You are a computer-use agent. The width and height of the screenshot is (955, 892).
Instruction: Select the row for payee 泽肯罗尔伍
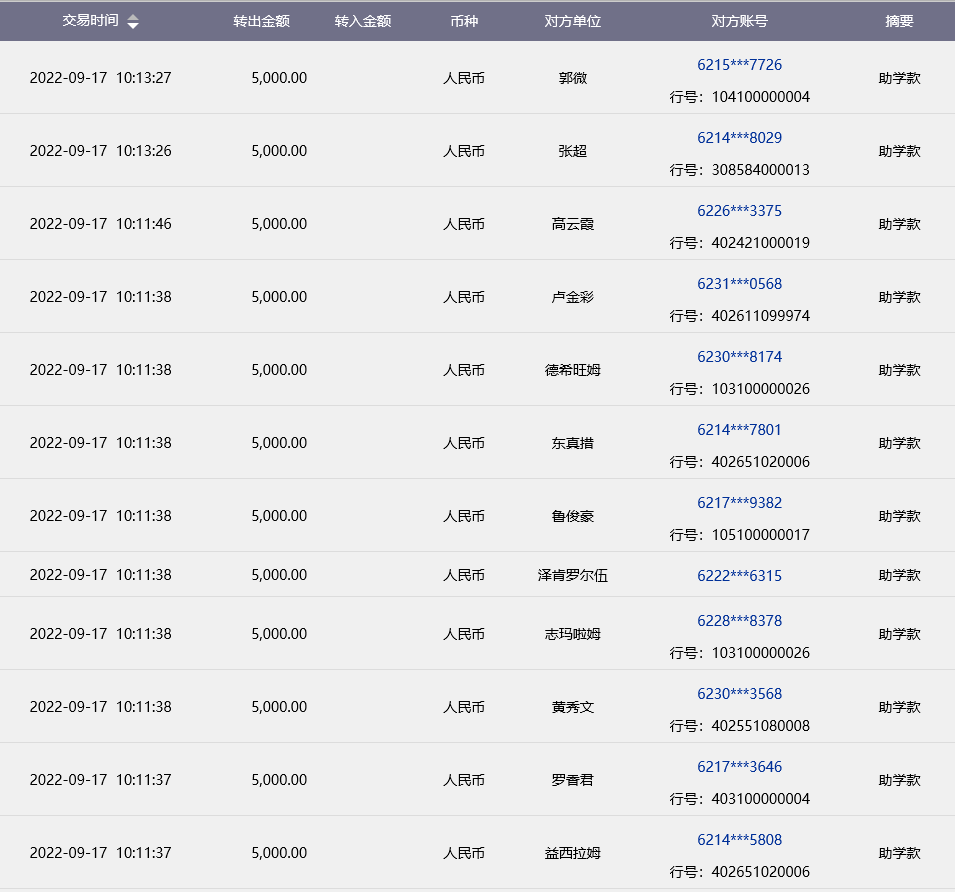(x=572, y=575)
